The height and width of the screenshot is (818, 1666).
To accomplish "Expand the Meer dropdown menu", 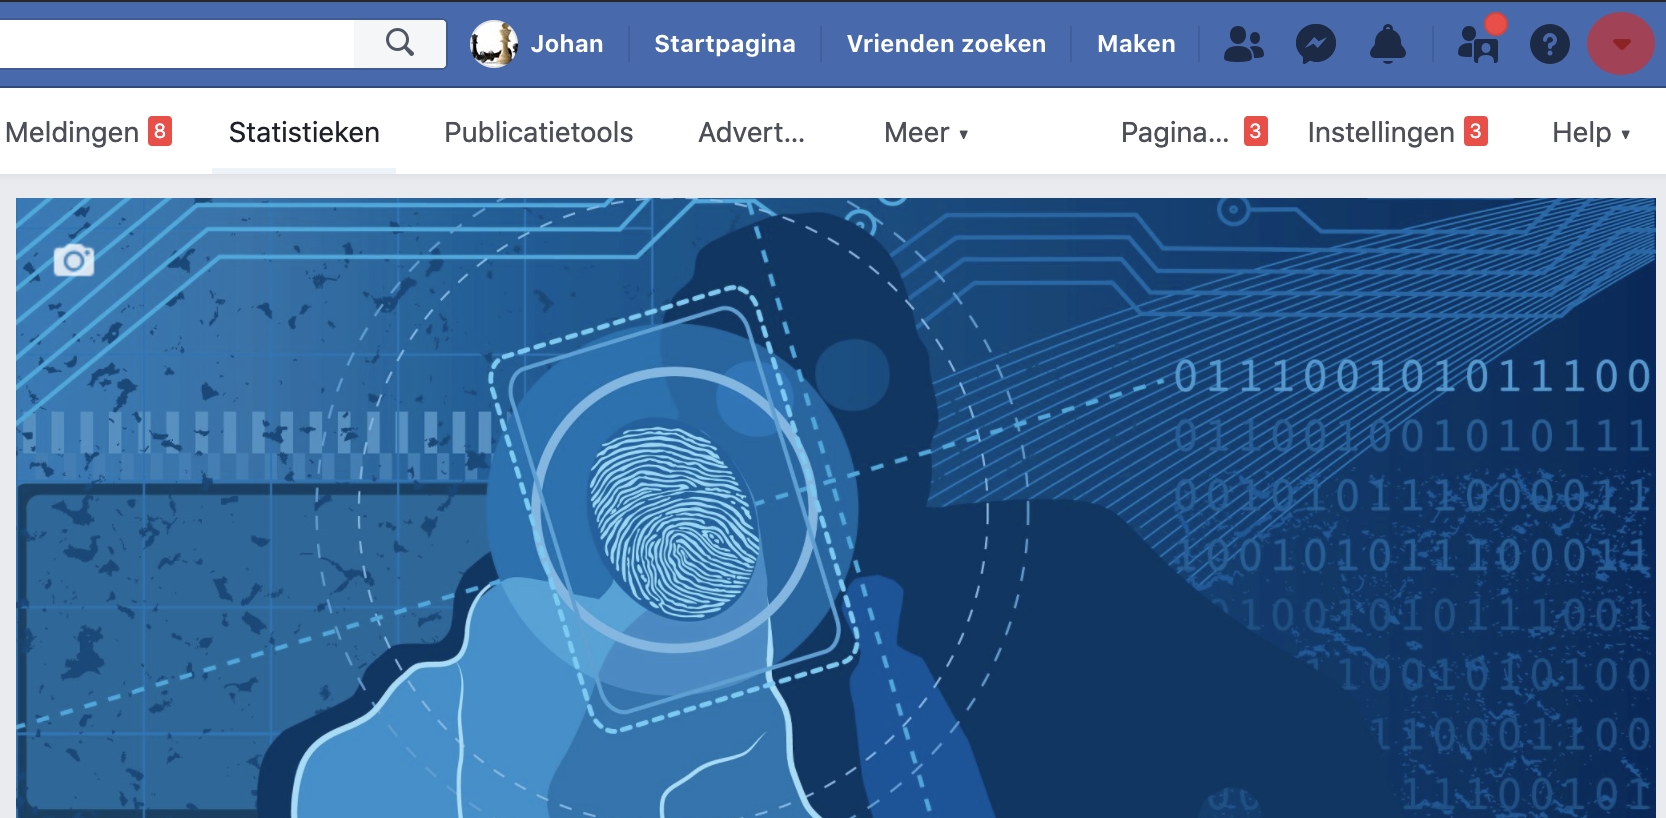I will coord(925,132).
